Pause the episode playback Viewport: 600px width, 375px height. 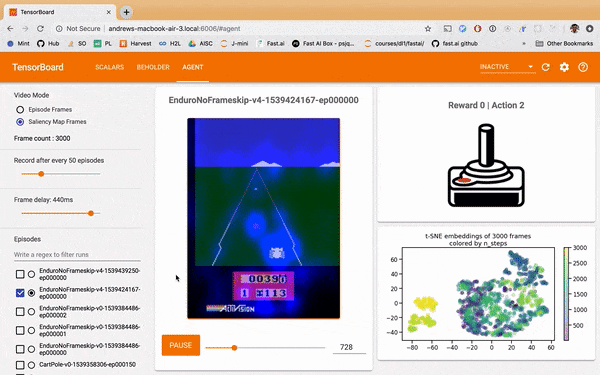click(181, 345)
